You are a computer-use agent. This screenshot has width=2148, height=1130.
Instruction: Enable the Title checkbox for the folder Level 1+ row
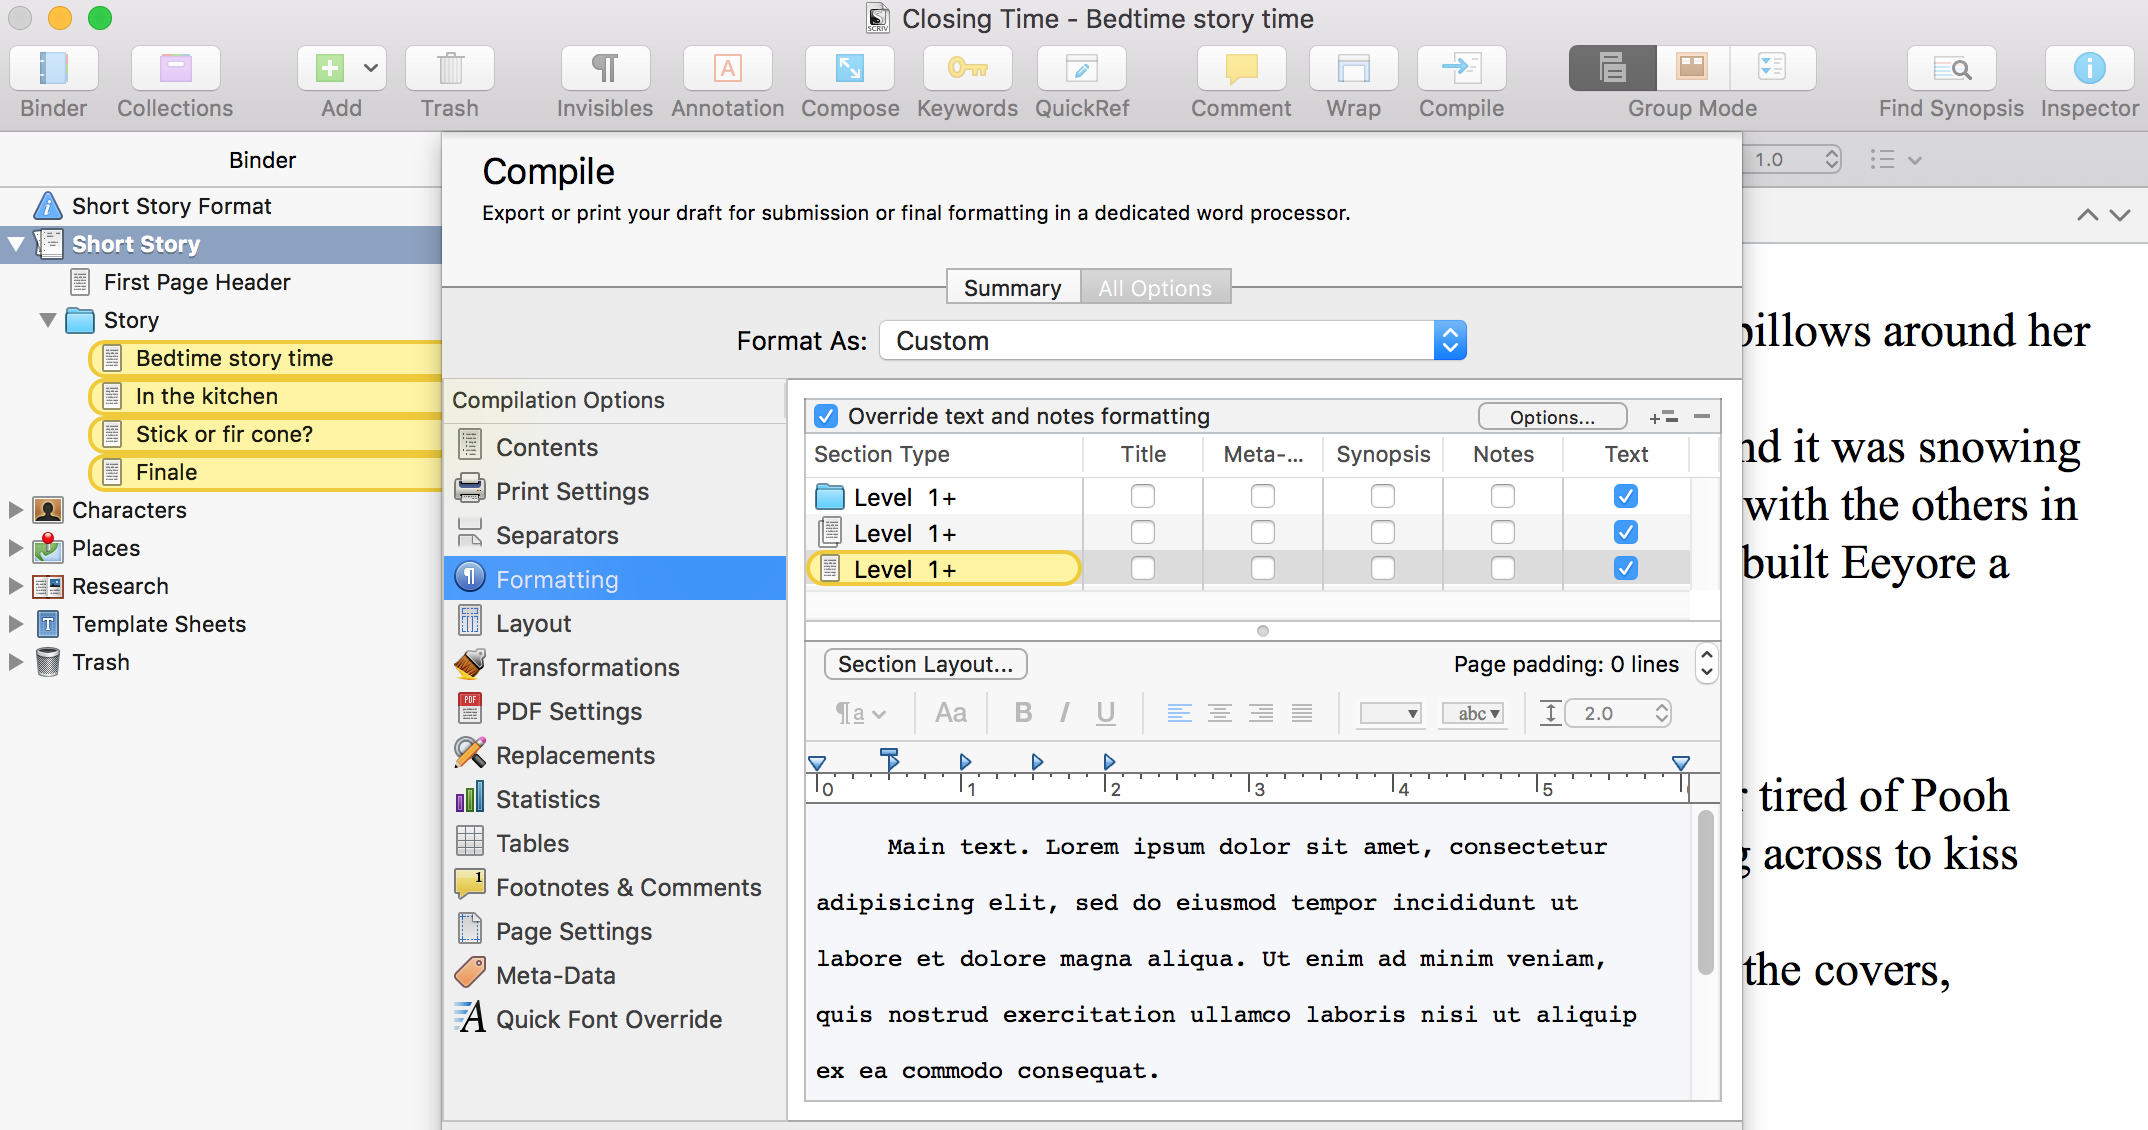click(1142, 496)
